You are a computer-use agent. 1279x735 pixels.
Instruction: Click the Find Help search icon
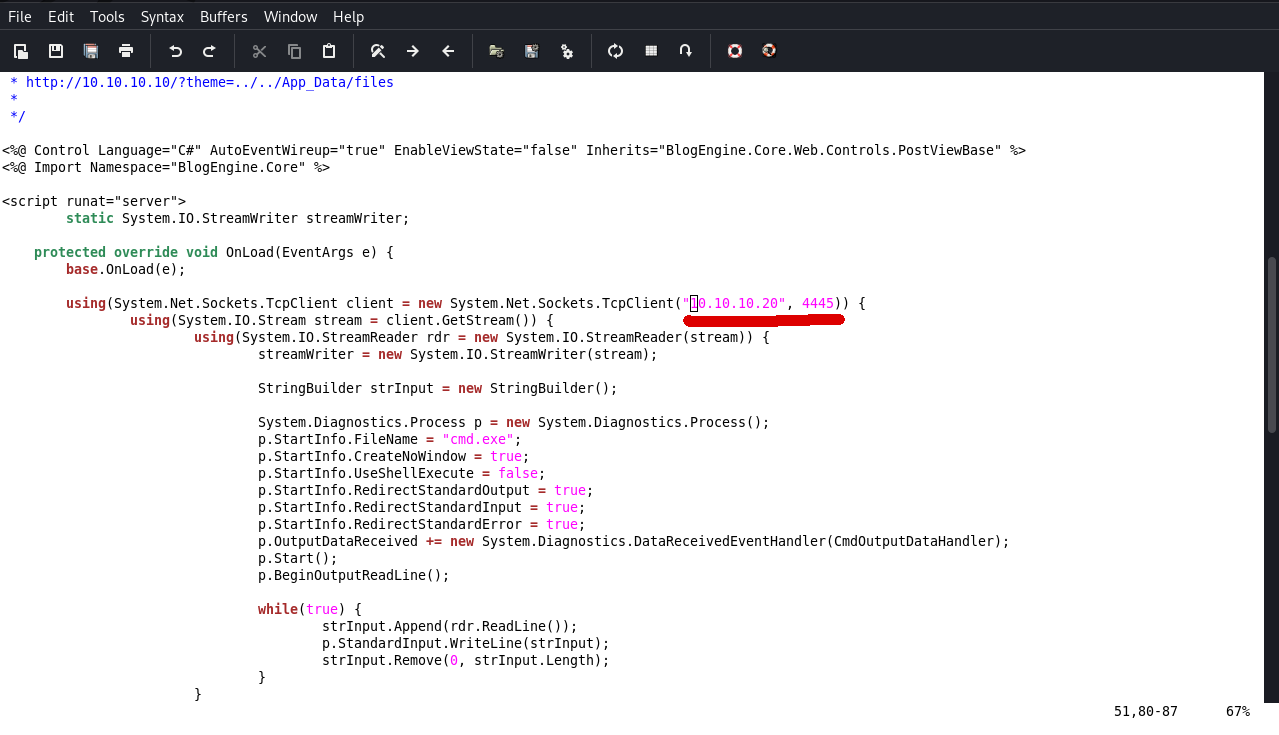pos(769,51)
